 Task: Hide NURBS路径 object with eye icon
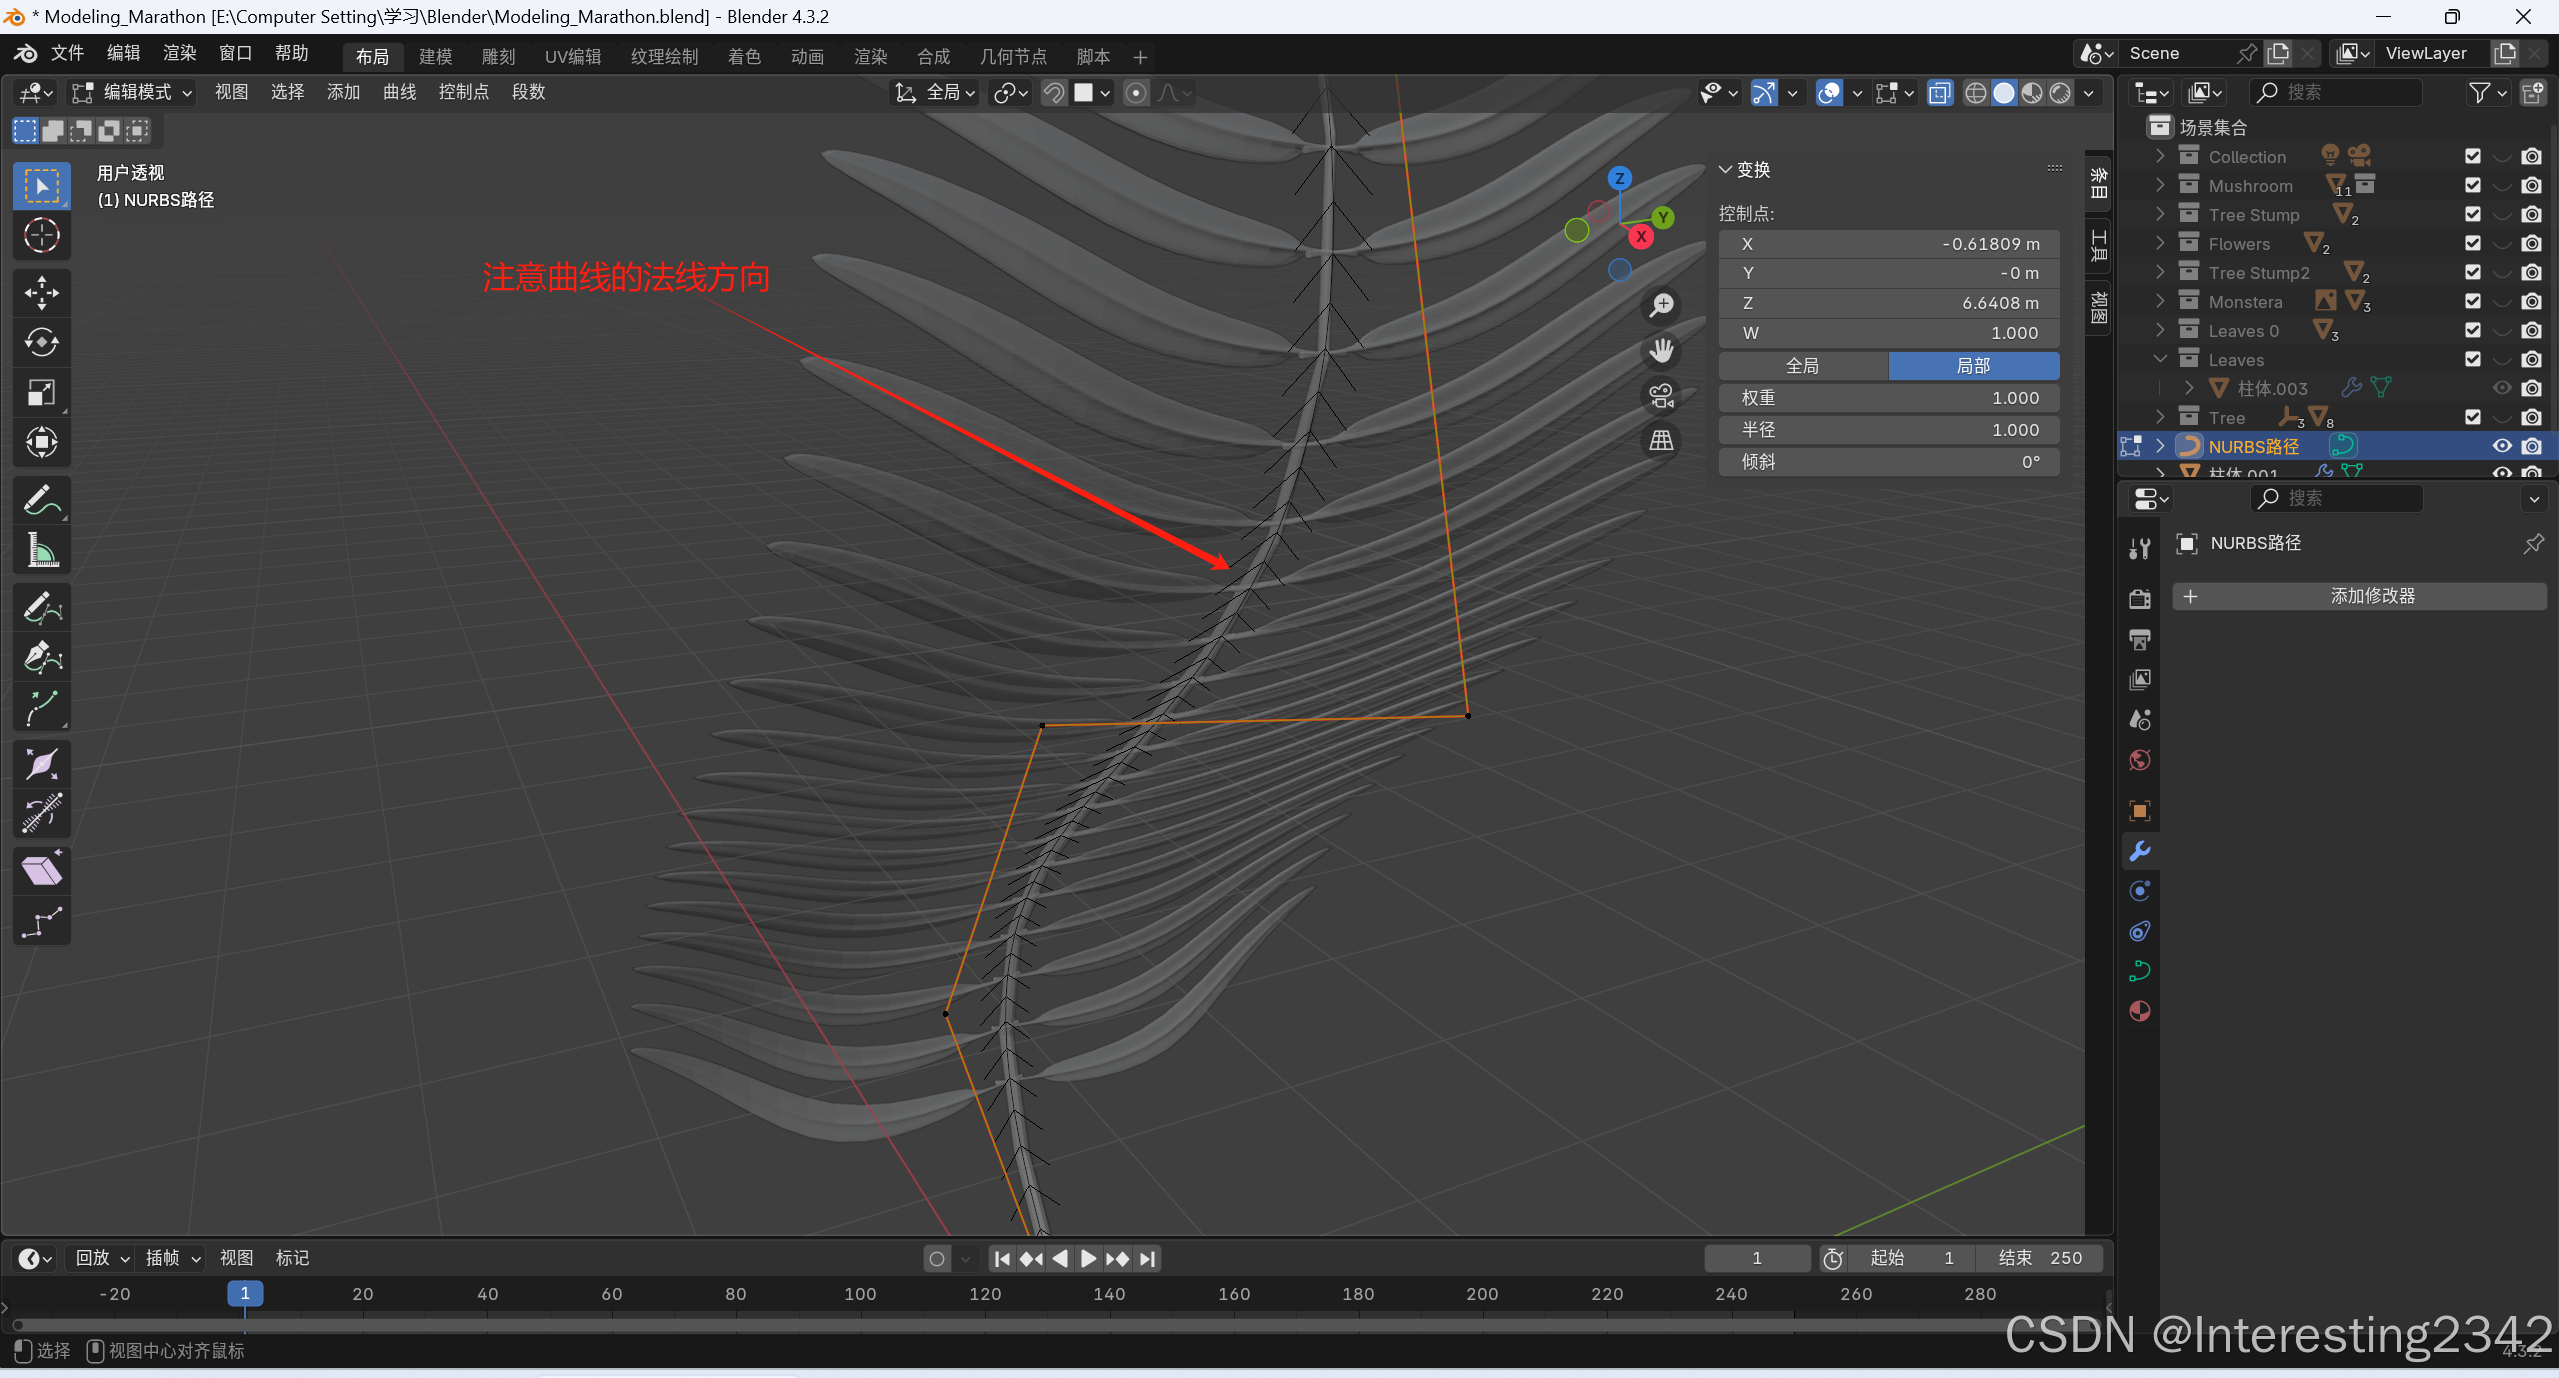click(2501, 446)
